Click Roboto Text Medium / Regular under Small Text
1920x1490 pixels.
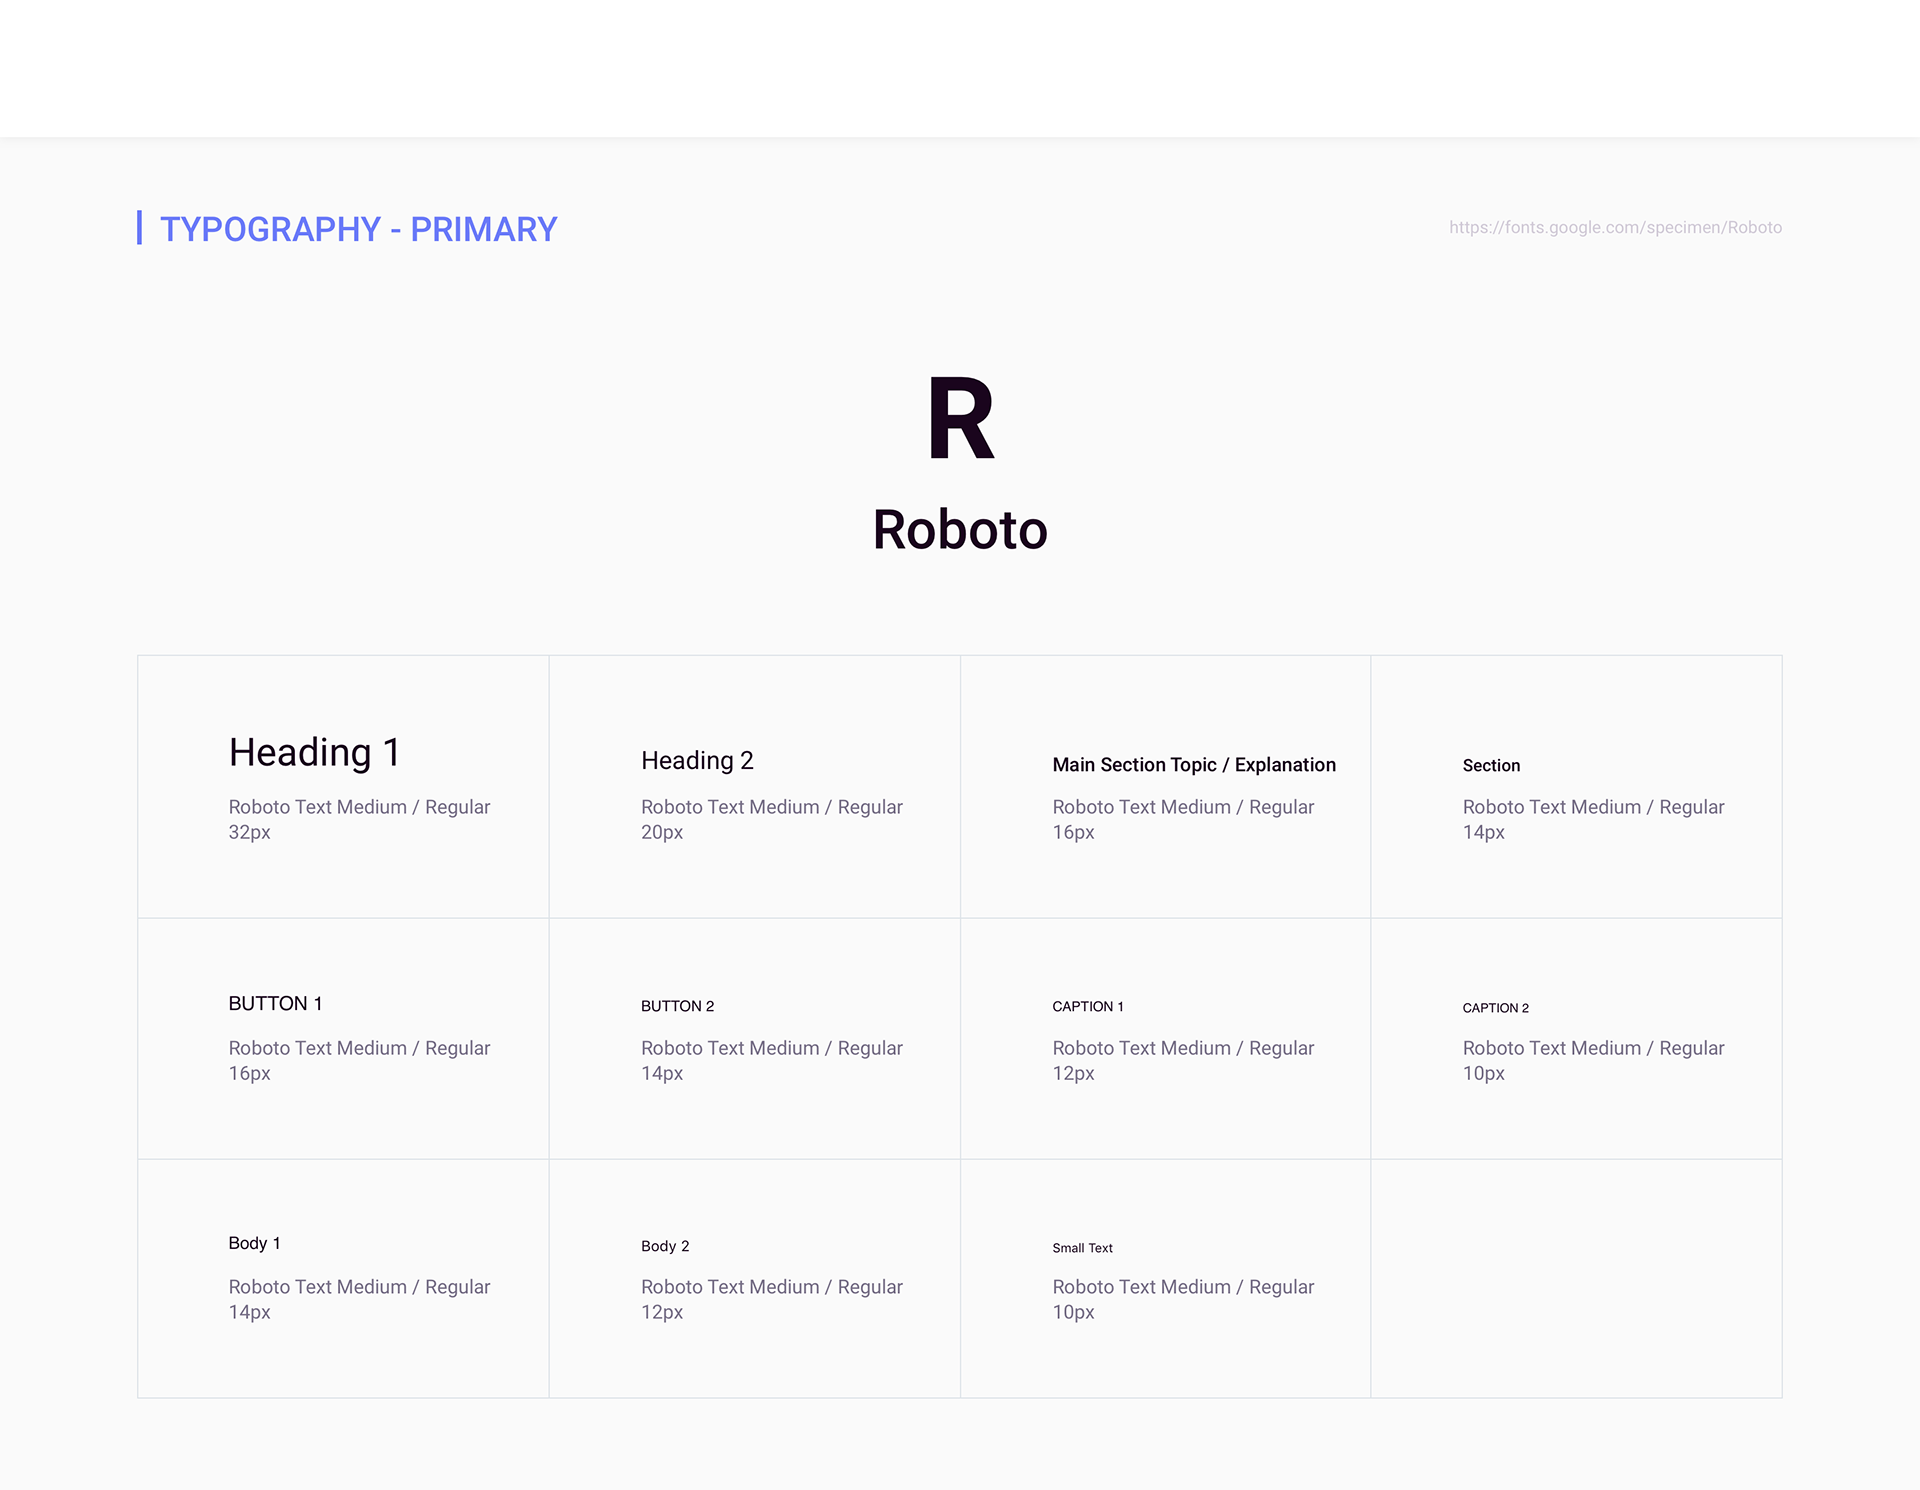[1183, 1287]
